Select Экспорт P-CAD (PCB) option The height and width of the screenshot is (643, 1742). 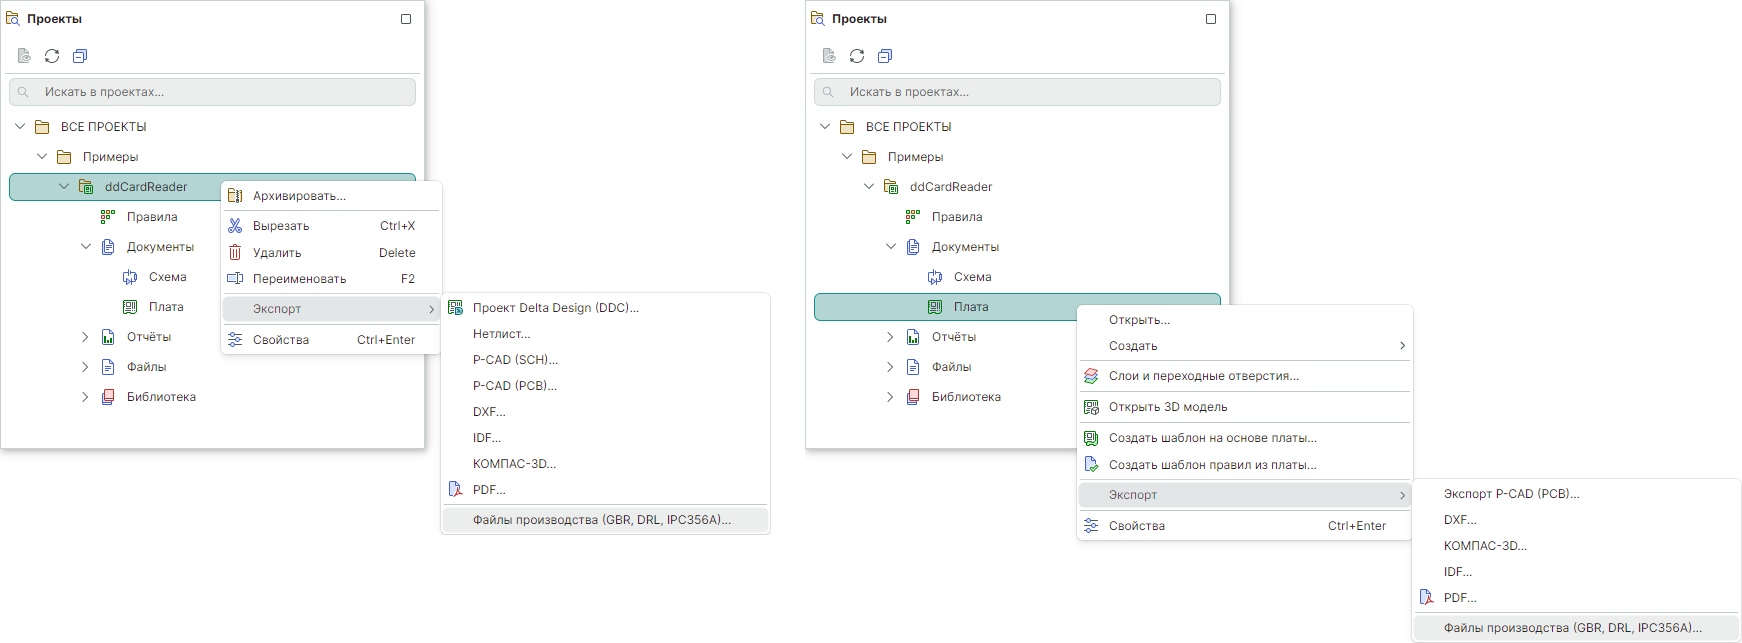point(1576,494)
